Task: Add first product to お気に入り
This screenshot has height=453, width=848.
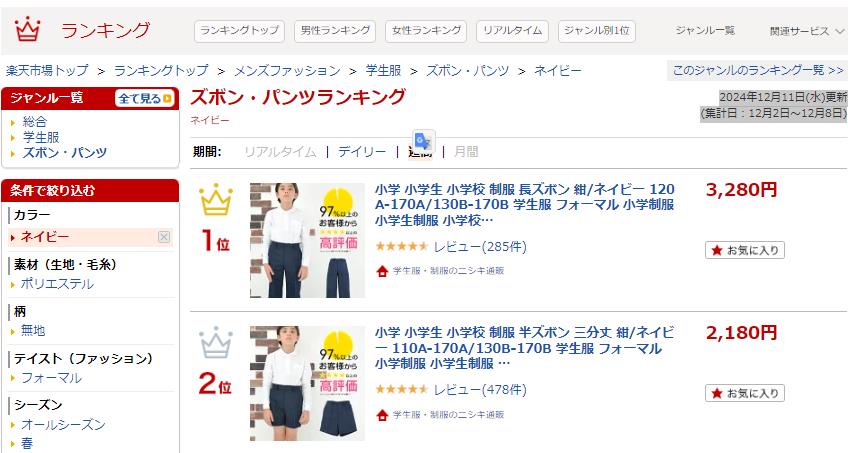Action: coord(745,250)
